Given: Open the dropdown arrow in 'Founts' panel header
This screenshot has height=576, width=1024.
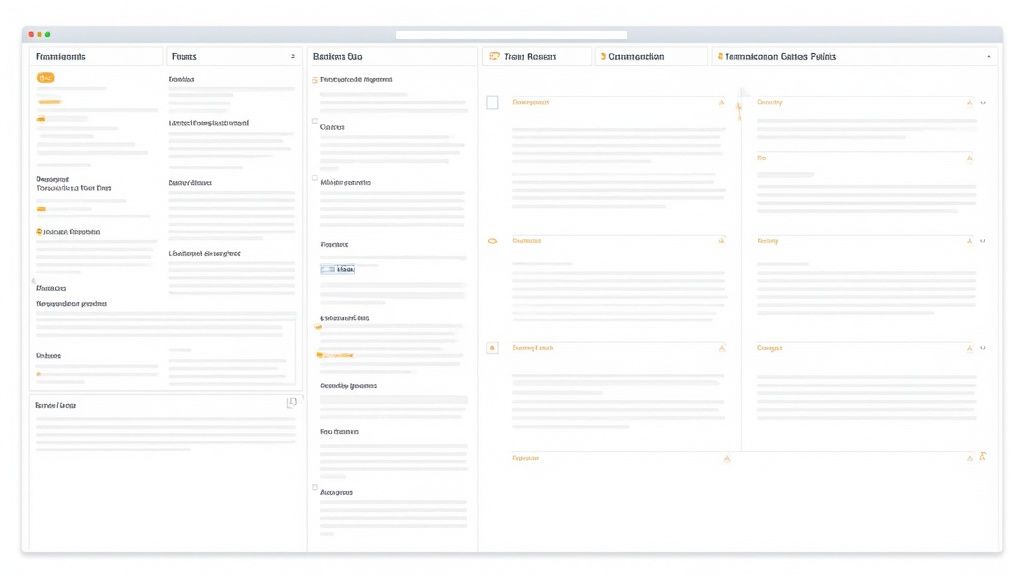Looking at the screenshot, I should coord(292,57).
